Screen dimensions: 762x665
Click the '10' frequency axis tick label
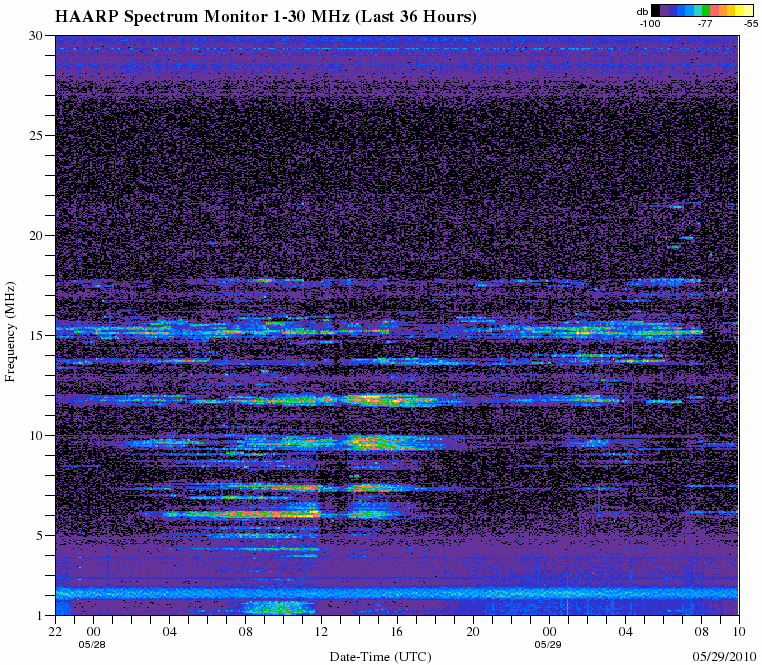coord(36,436)
